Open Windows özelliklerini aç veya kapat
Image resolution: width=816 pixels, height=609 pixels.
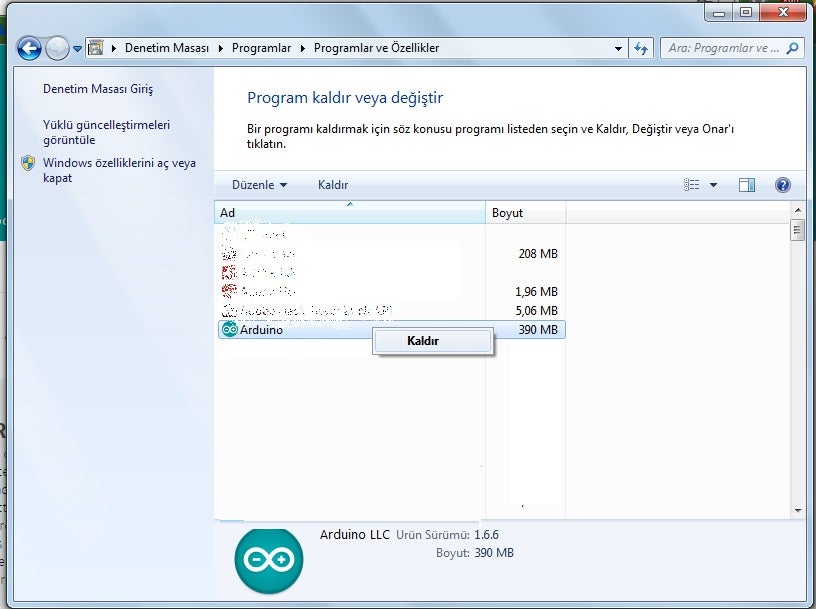[x=119, y=170]
